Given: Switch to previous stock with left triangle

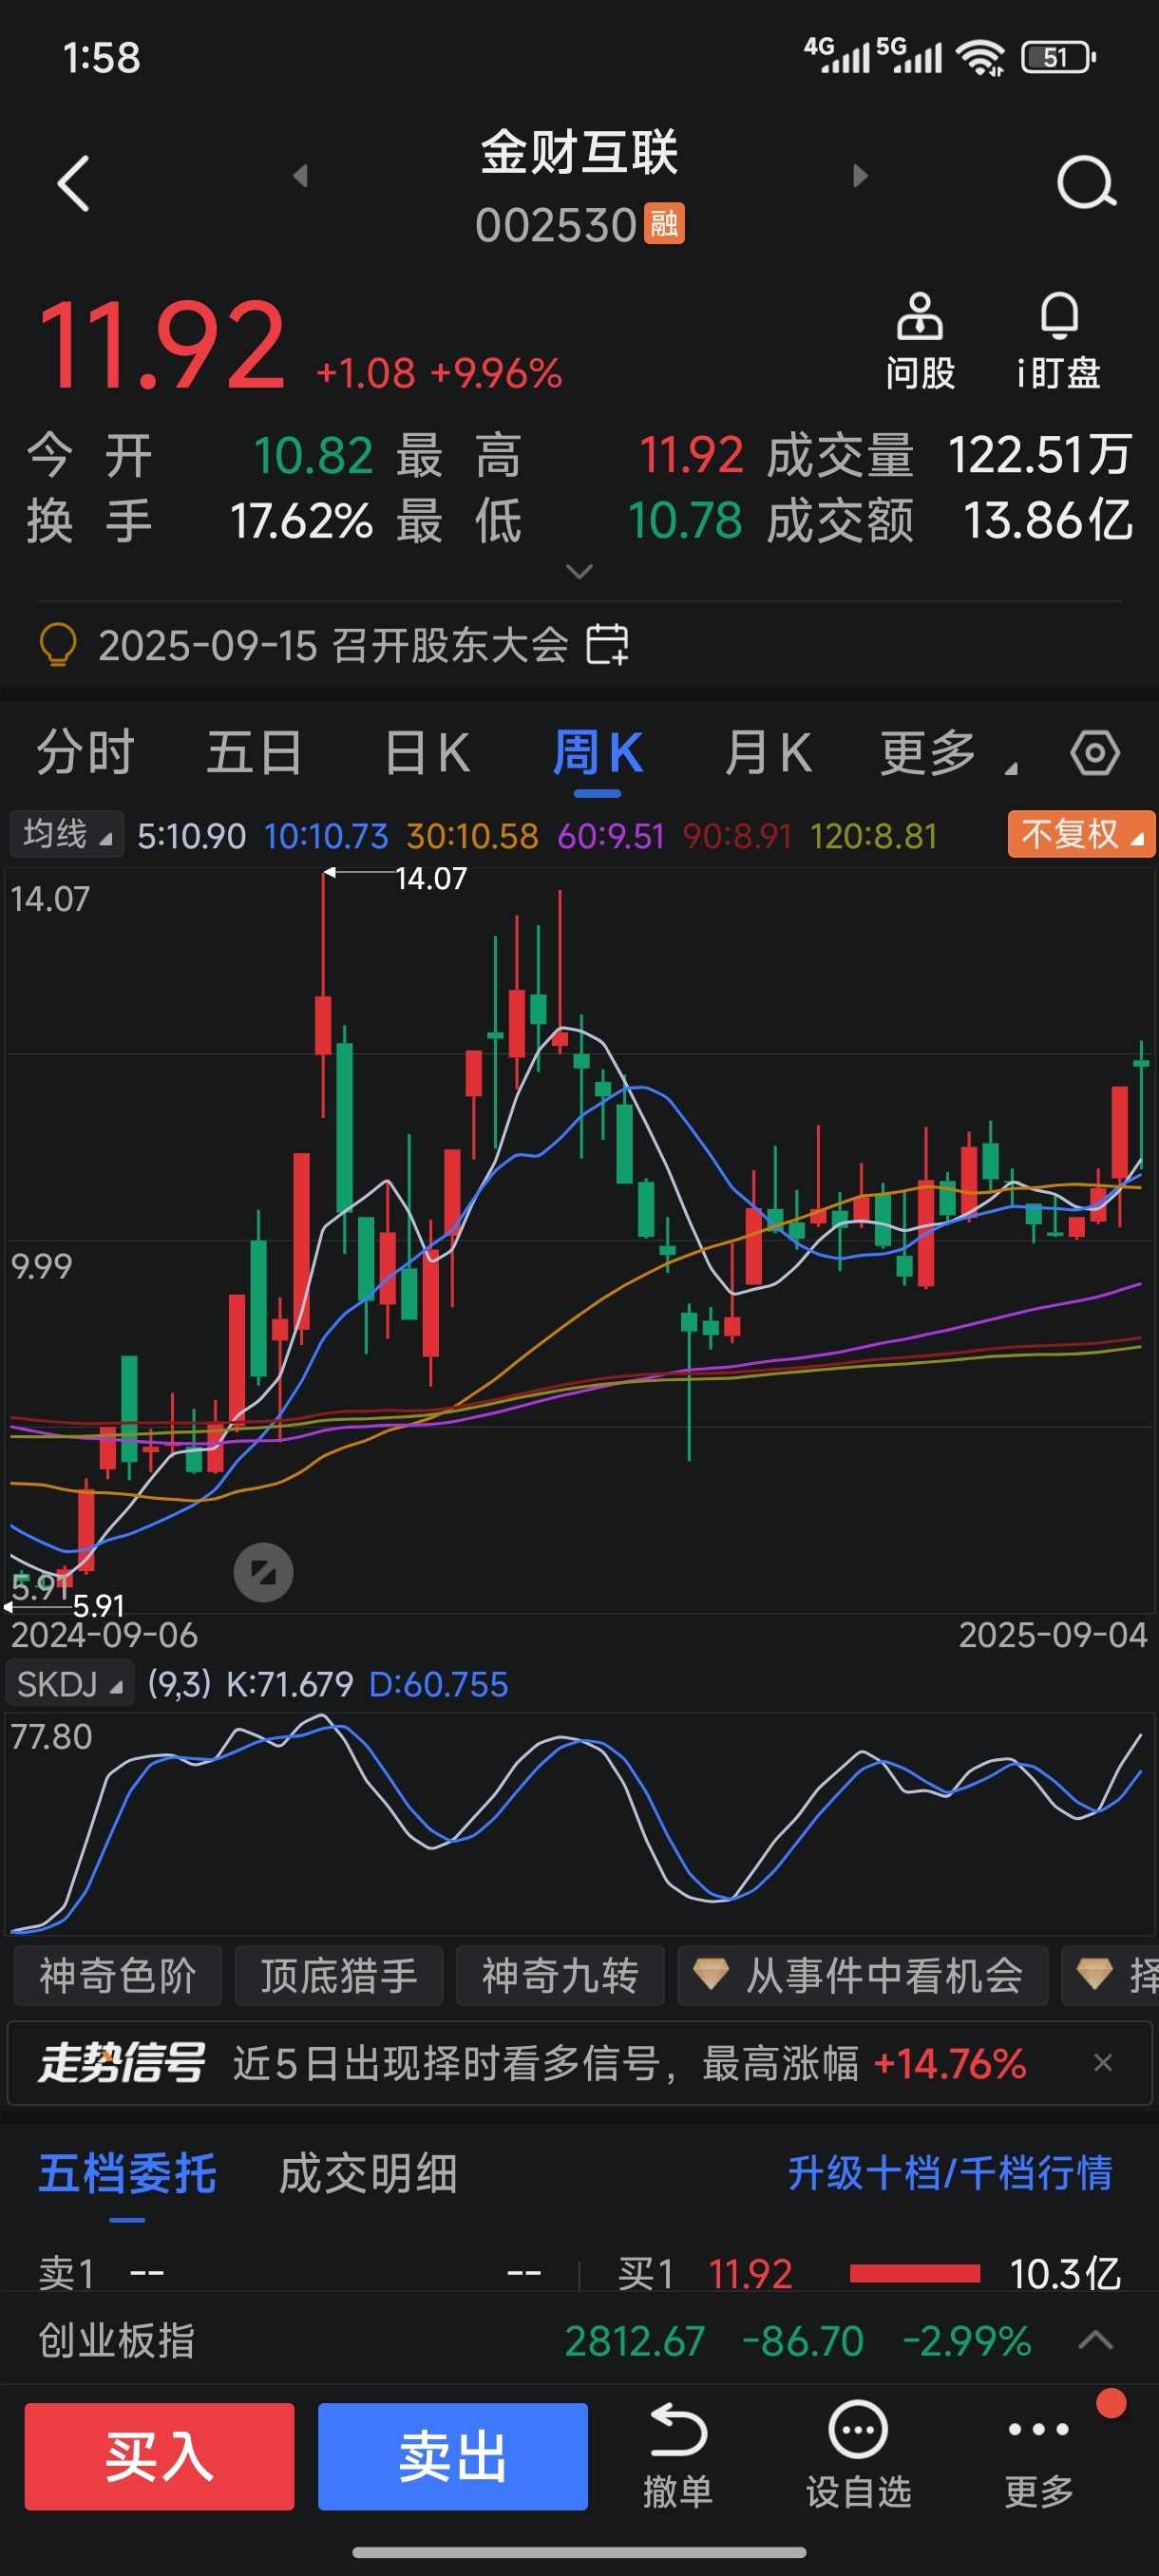Looking at the screenshot, I should (x=300, y=176).
